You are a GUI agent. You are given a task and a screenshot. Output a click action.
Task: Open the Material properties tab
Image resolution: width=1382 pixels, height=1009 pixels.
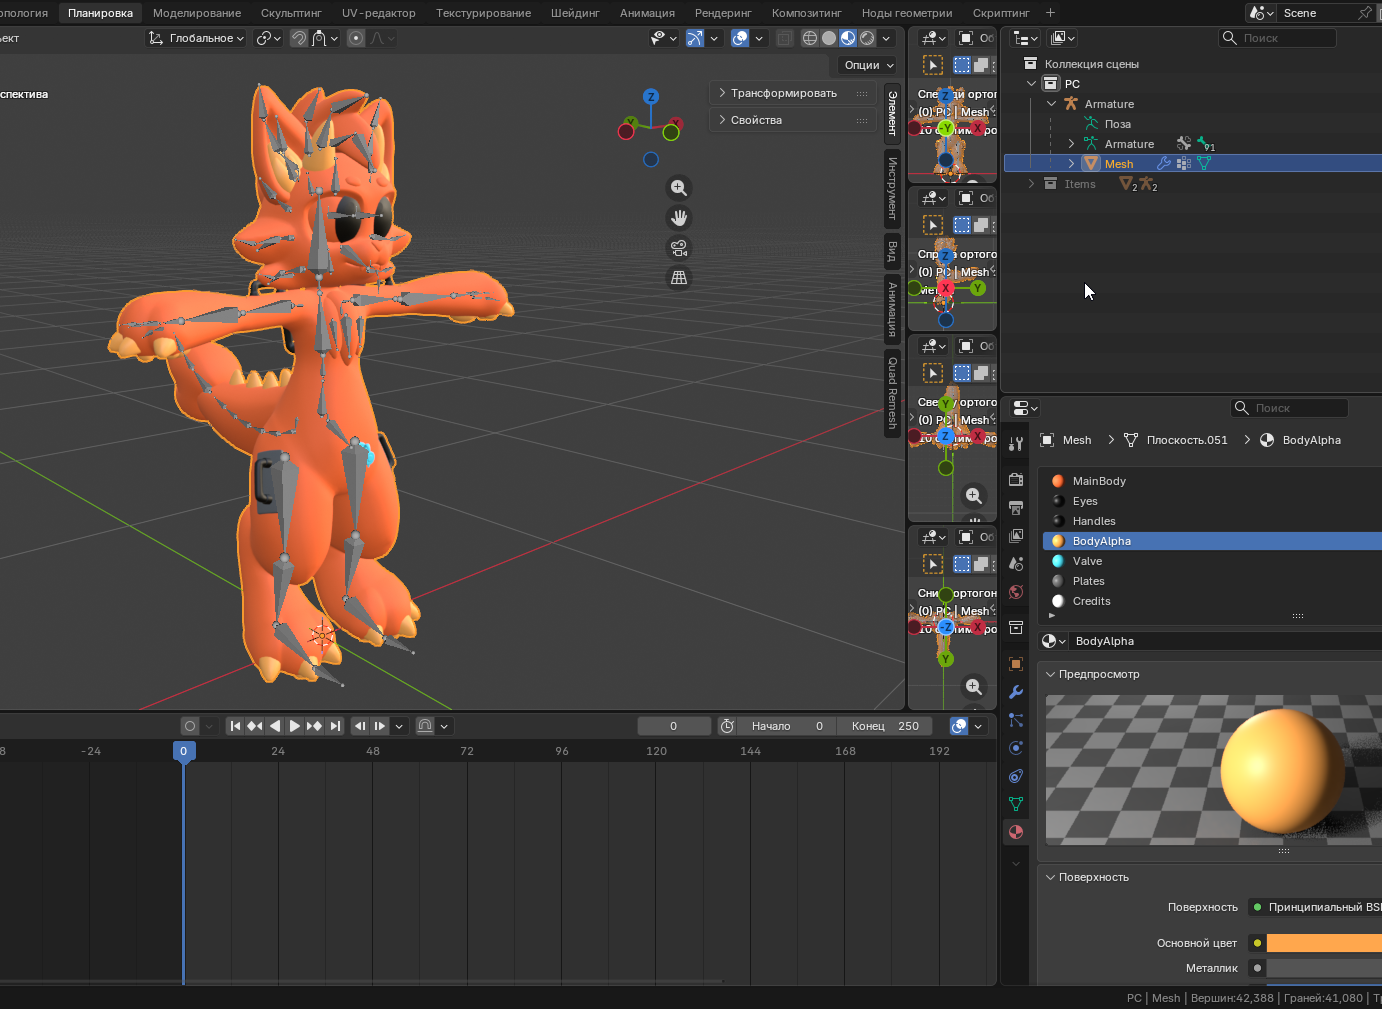tap(1015, 832)
